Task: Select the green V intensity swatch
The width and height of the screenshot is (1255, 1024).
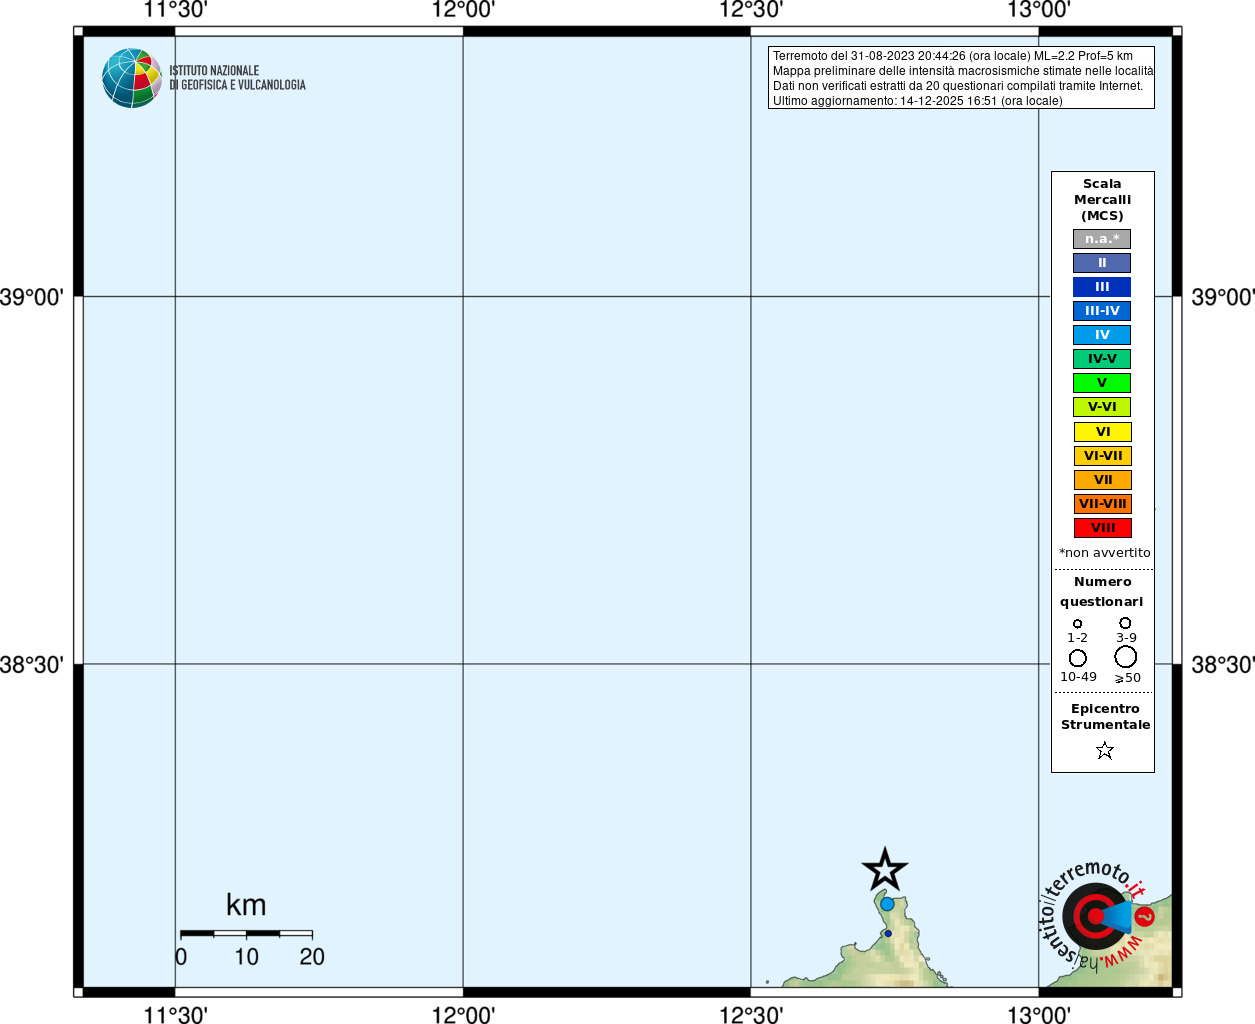Action: tap(1102, 383)
